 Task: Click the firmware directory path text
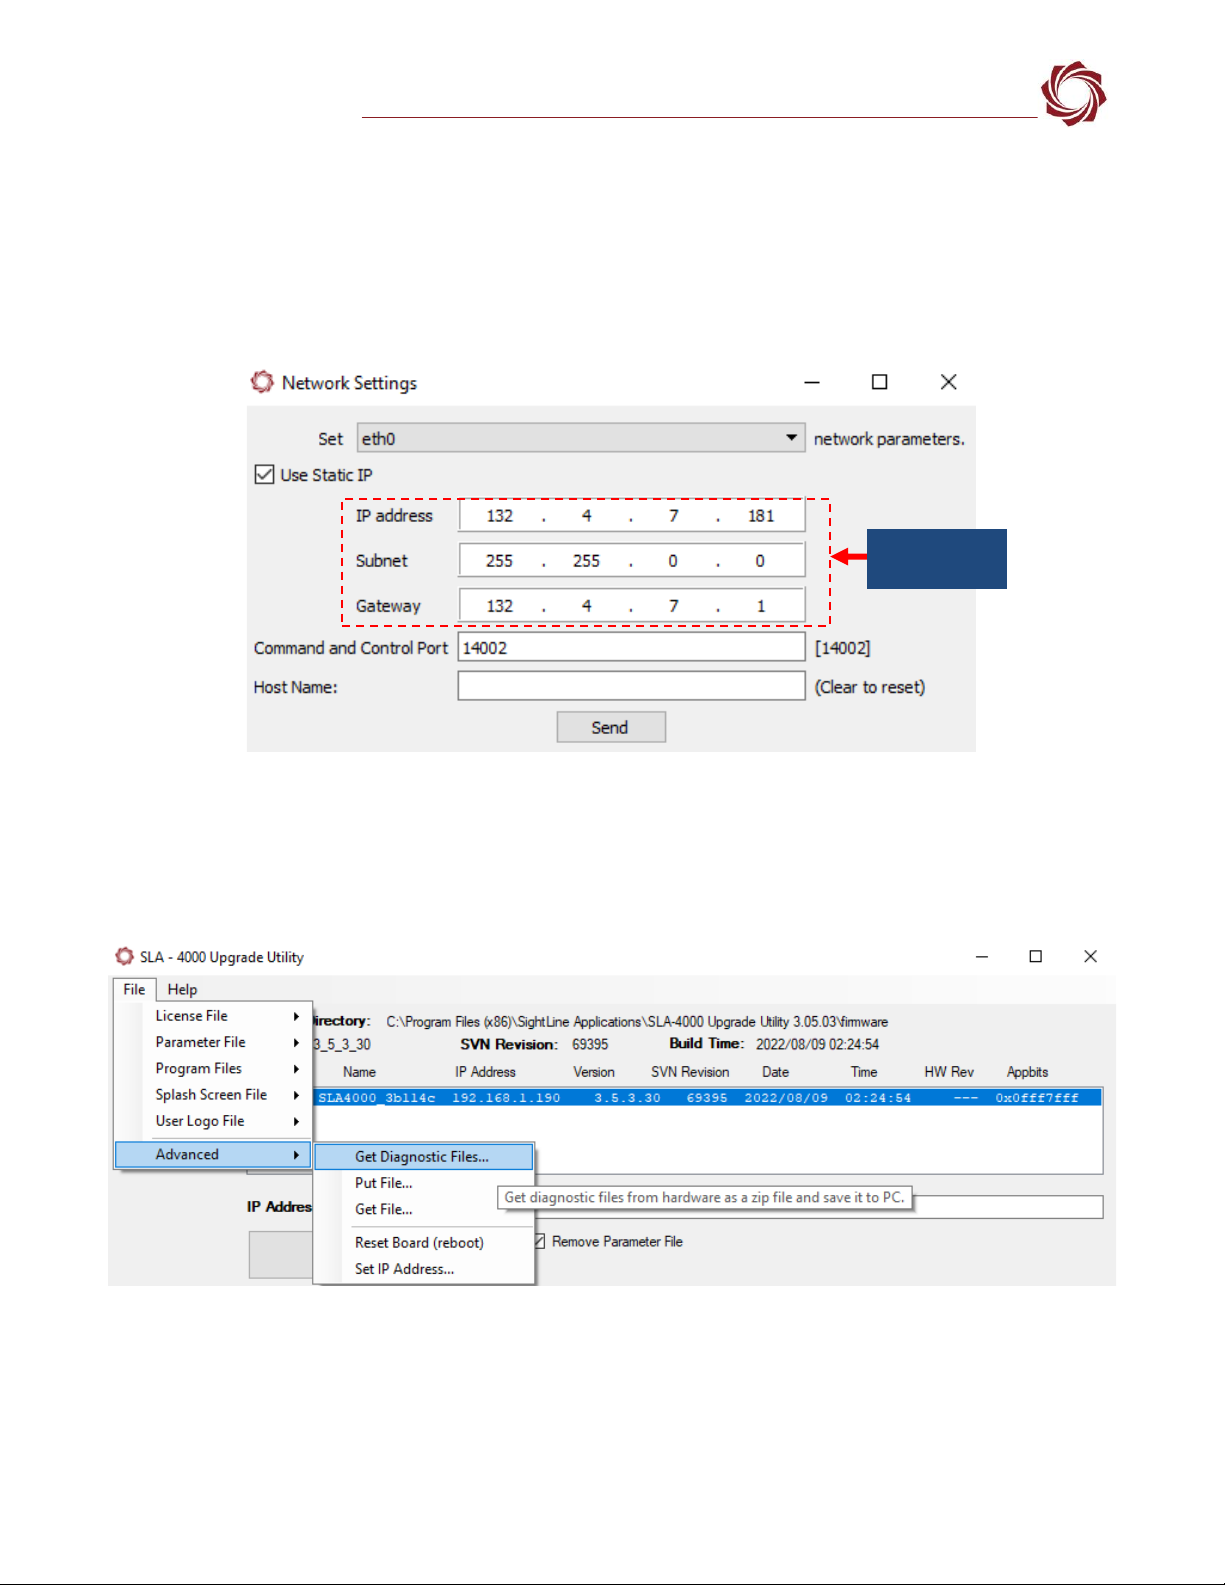637,1022
